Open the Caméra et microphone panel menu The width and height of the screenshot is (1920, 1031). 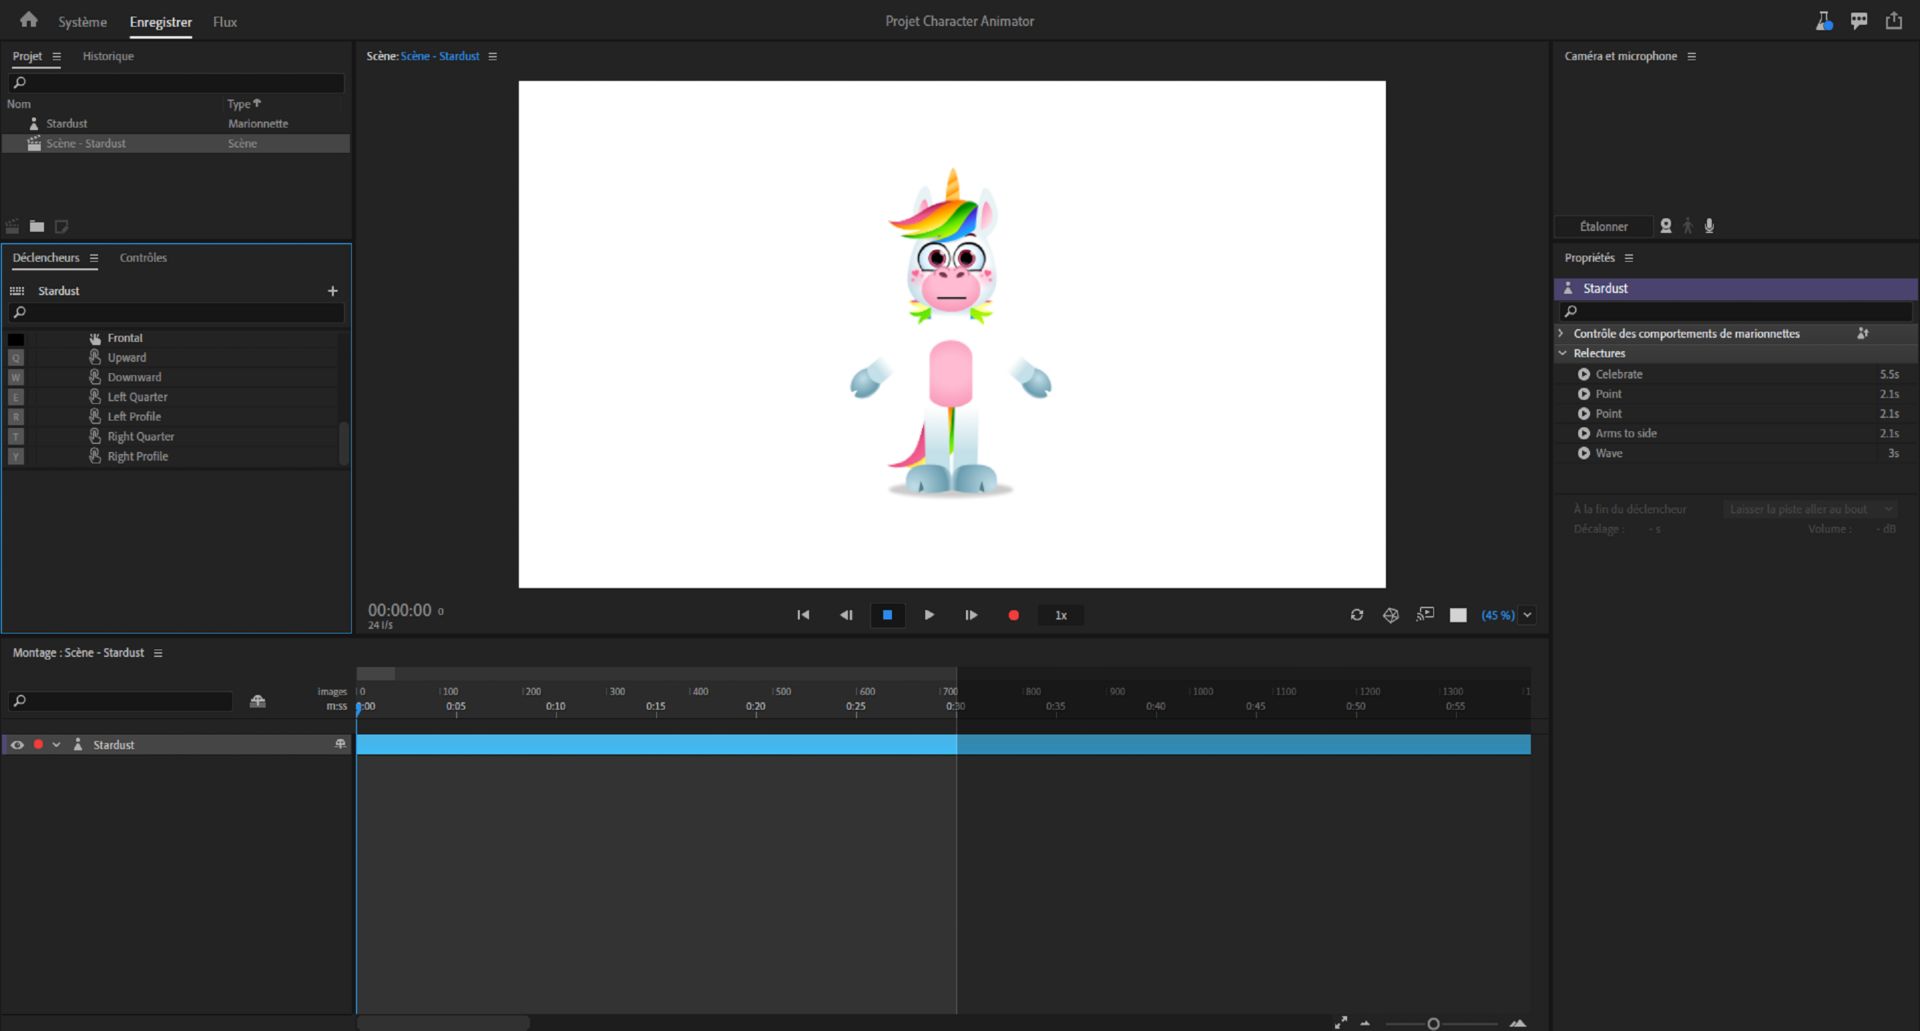pyautogui.click(x=1692, y=56)
